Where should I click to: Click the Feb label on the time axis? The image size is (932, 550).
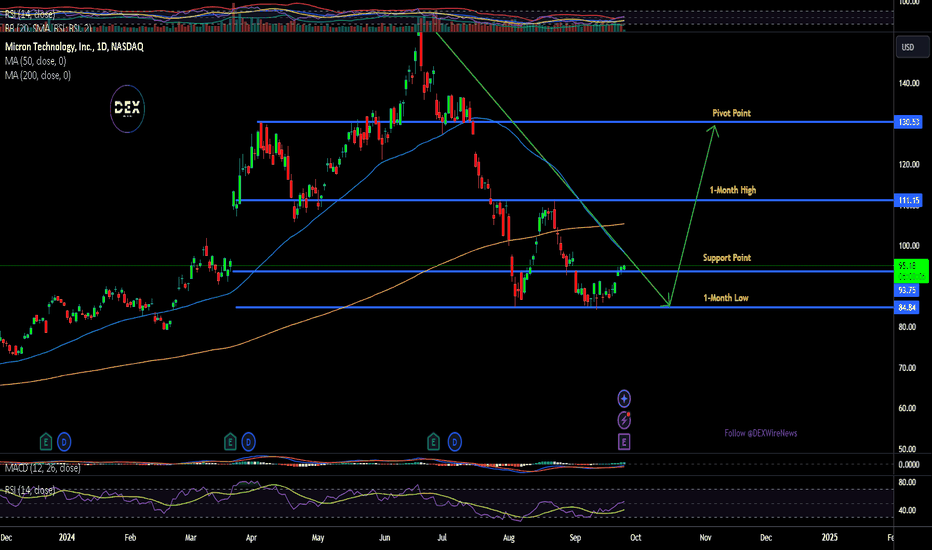[x=130, y=538]
